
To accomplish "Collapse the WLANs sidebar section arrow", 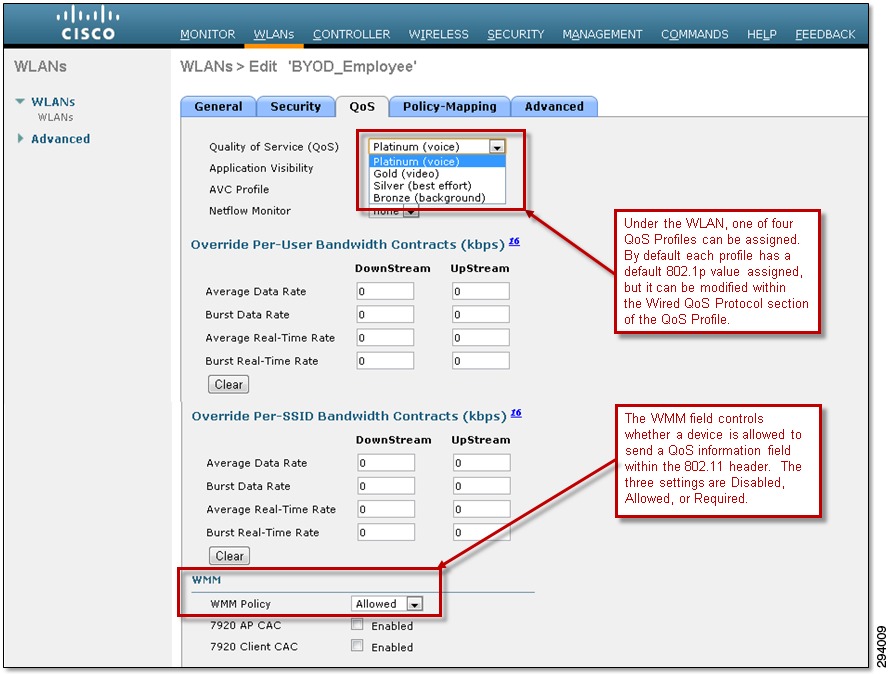I will click(20, 101).
